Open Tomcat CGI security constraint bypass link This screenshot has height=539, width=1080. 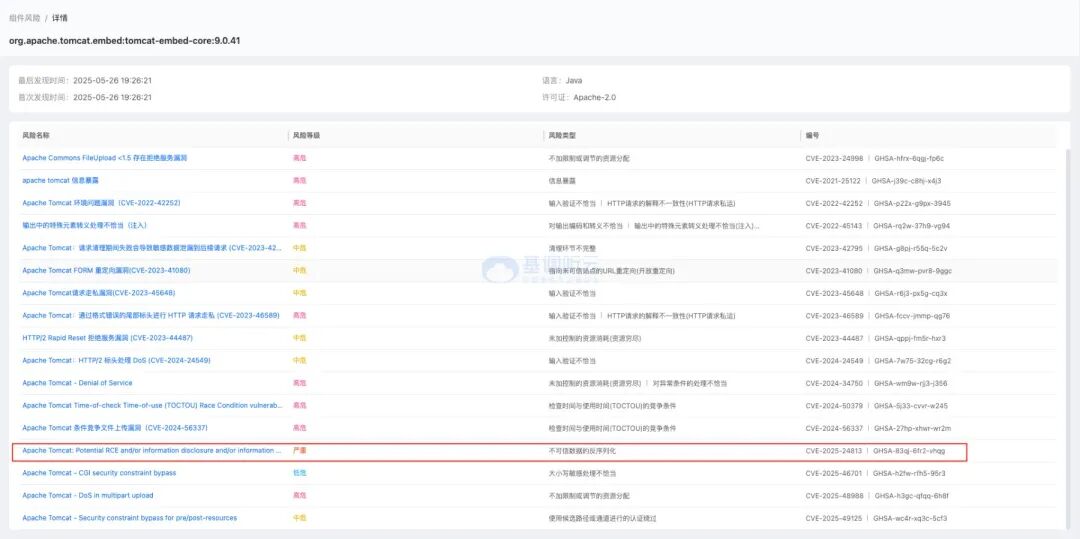pyautogui.click(x=99, y=473)
